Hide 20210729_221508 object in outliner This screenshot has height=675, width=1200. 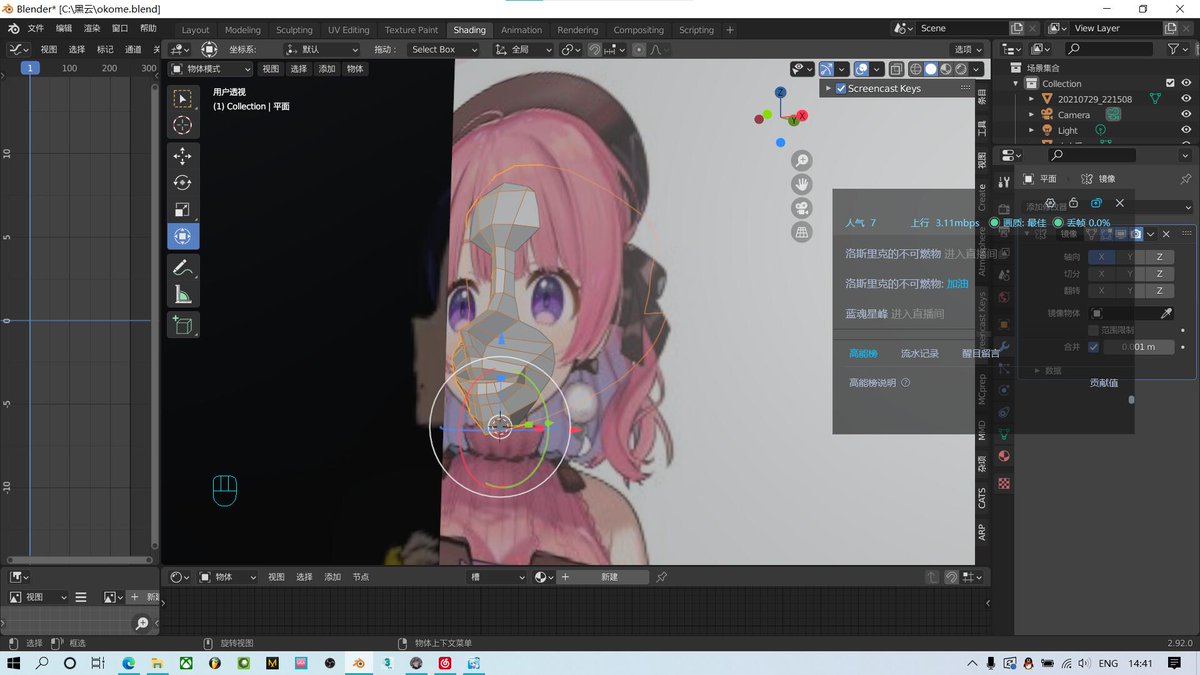pos(1186,99)
